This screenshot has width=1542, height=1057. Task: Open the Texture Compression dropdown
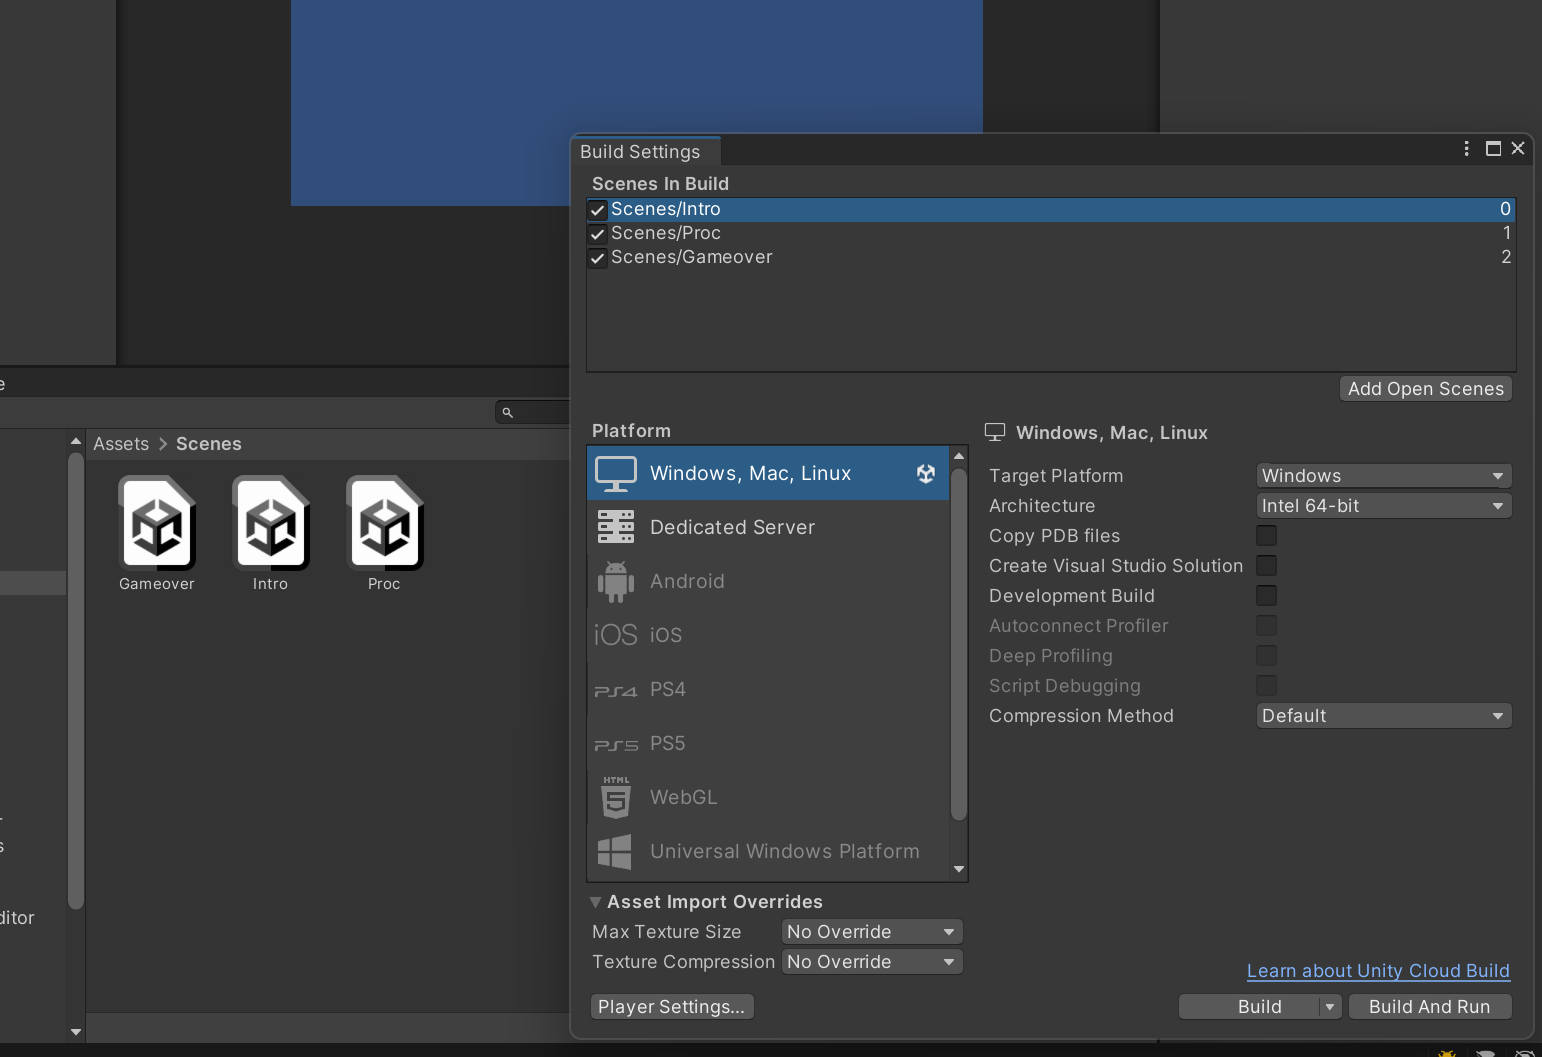point(872,962)
